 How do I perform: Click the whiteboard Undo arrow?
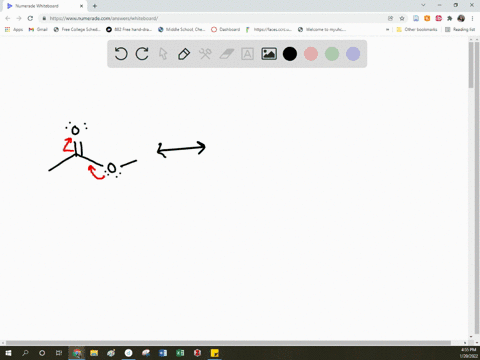click(121, 54)
